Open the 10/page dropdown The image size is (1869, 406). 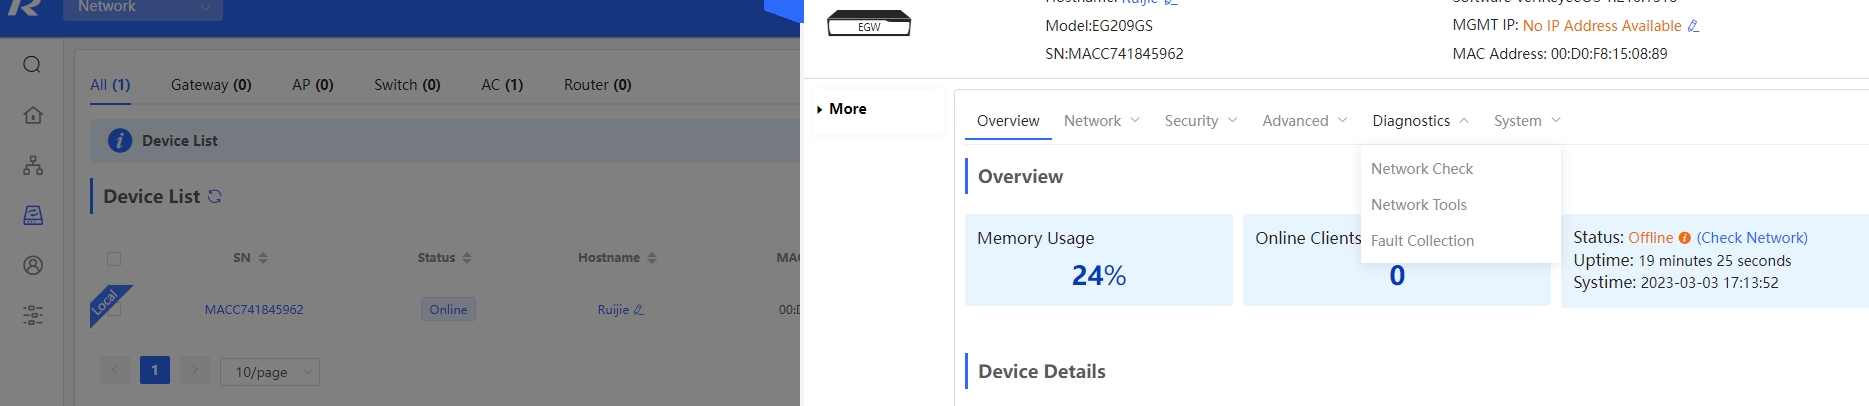click(270, 372)
